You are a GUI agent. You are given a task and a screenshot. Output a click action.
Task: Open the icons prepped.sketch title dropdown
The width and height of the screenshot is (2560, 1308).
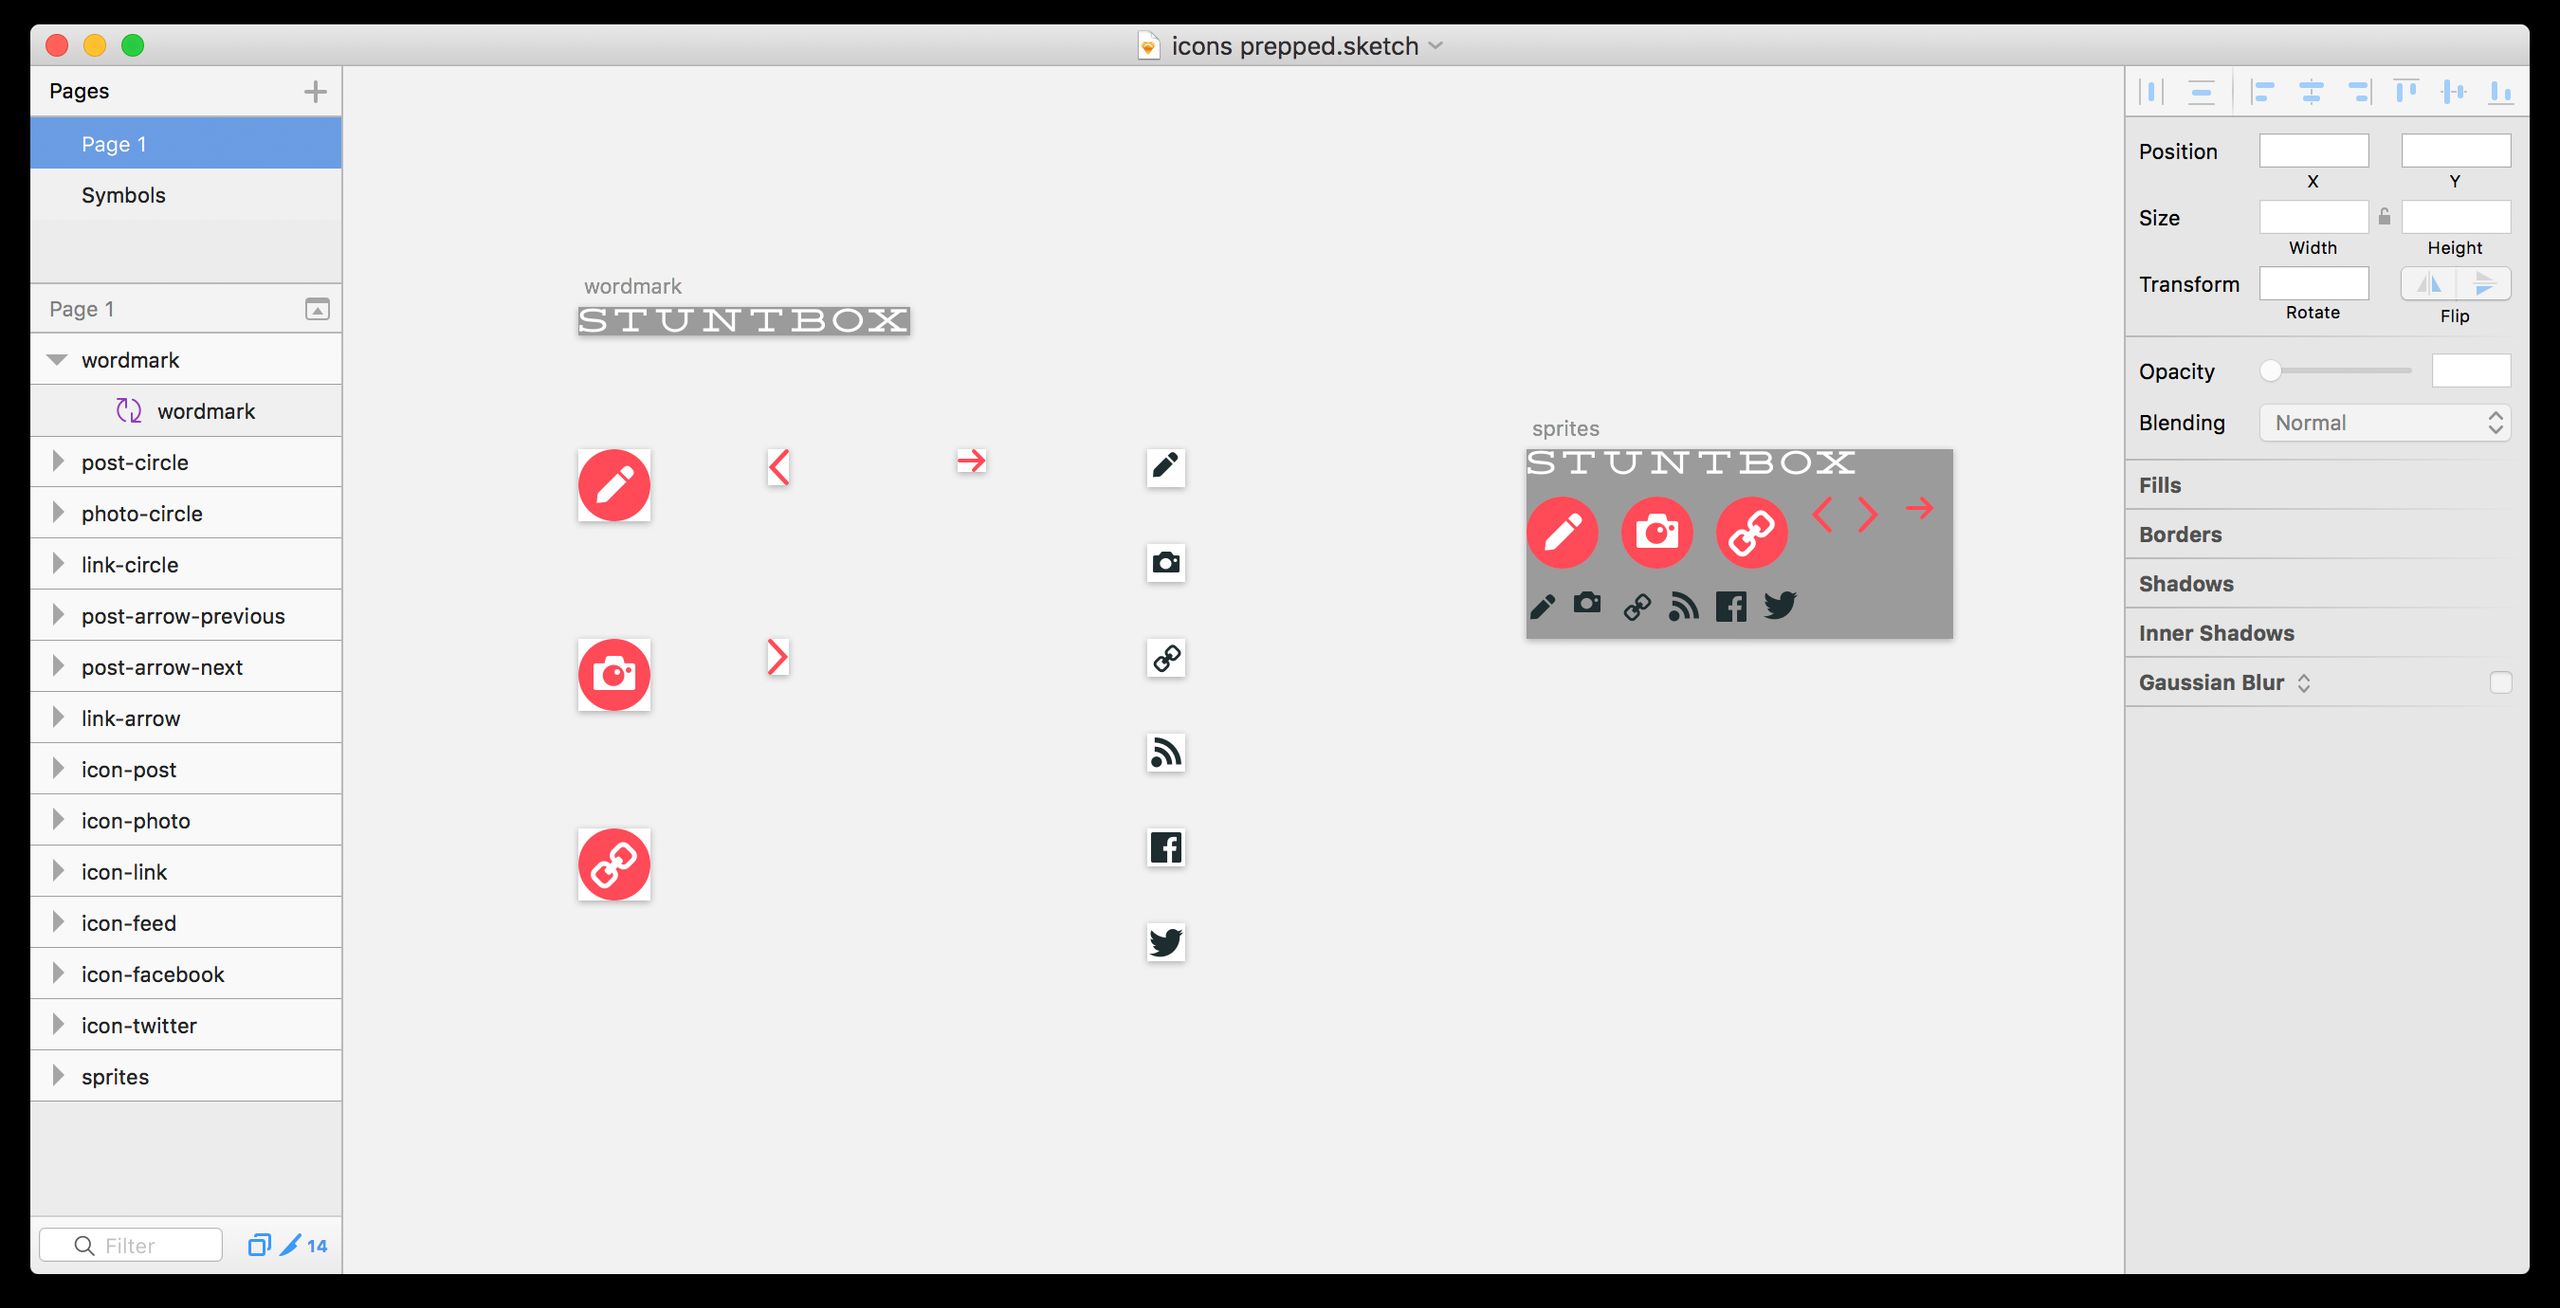click(x=1437, y=45)
